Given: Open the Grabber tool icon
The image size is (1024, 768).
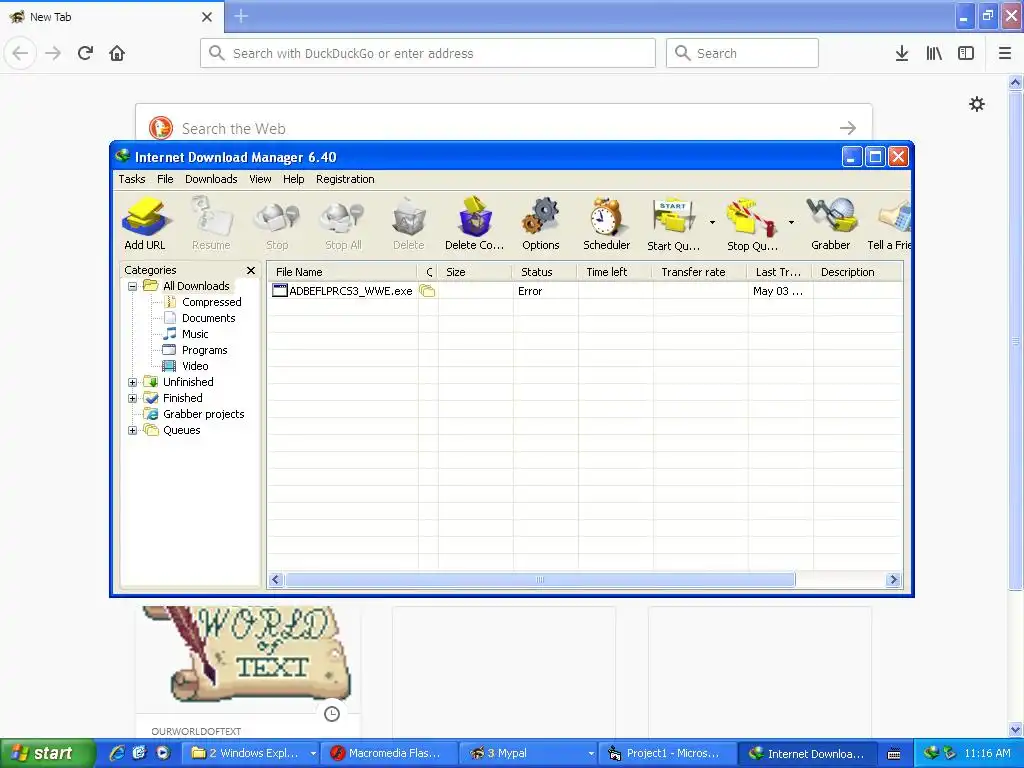Looking at the screenshot, I should click(x=831, y=224).
